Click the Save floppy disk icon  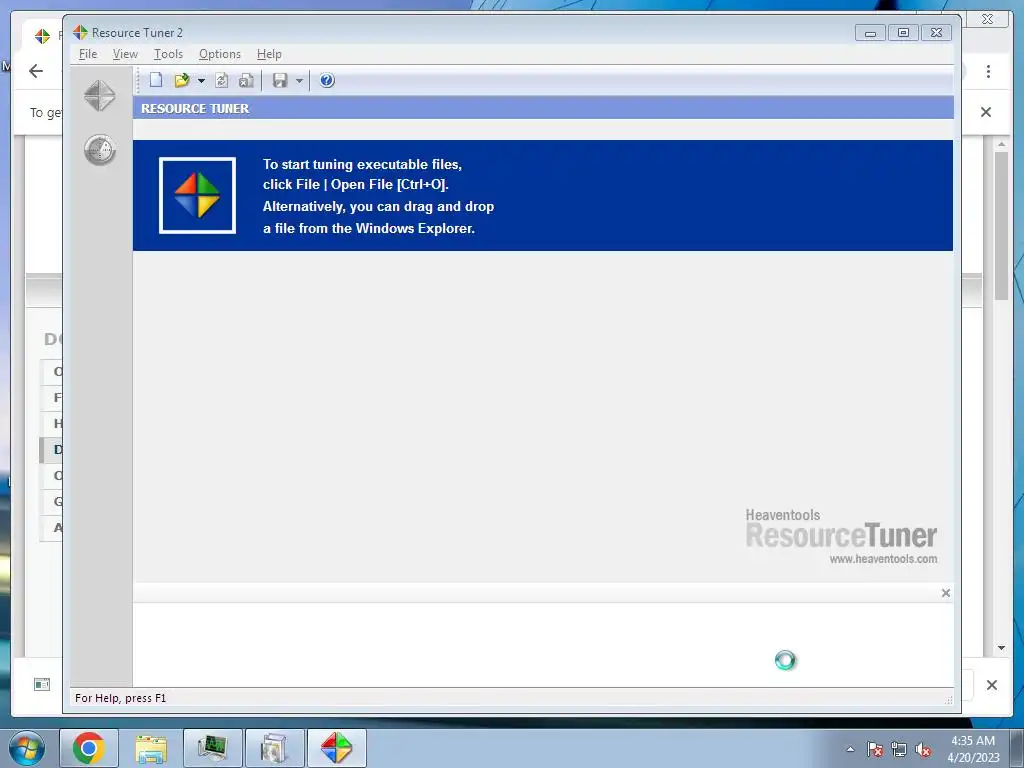click(x=280, y=80)
